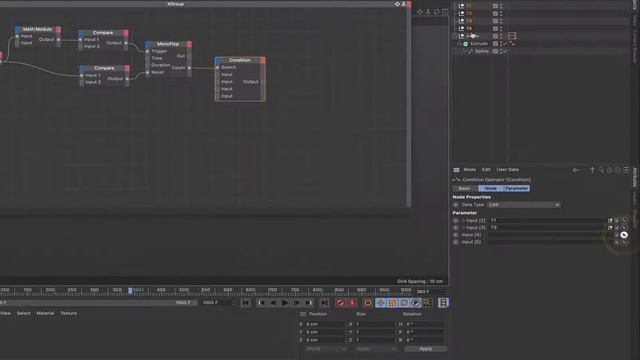Select the lower Compare node title
Screen dimensions: 640x360
click(x=104, y=68)
